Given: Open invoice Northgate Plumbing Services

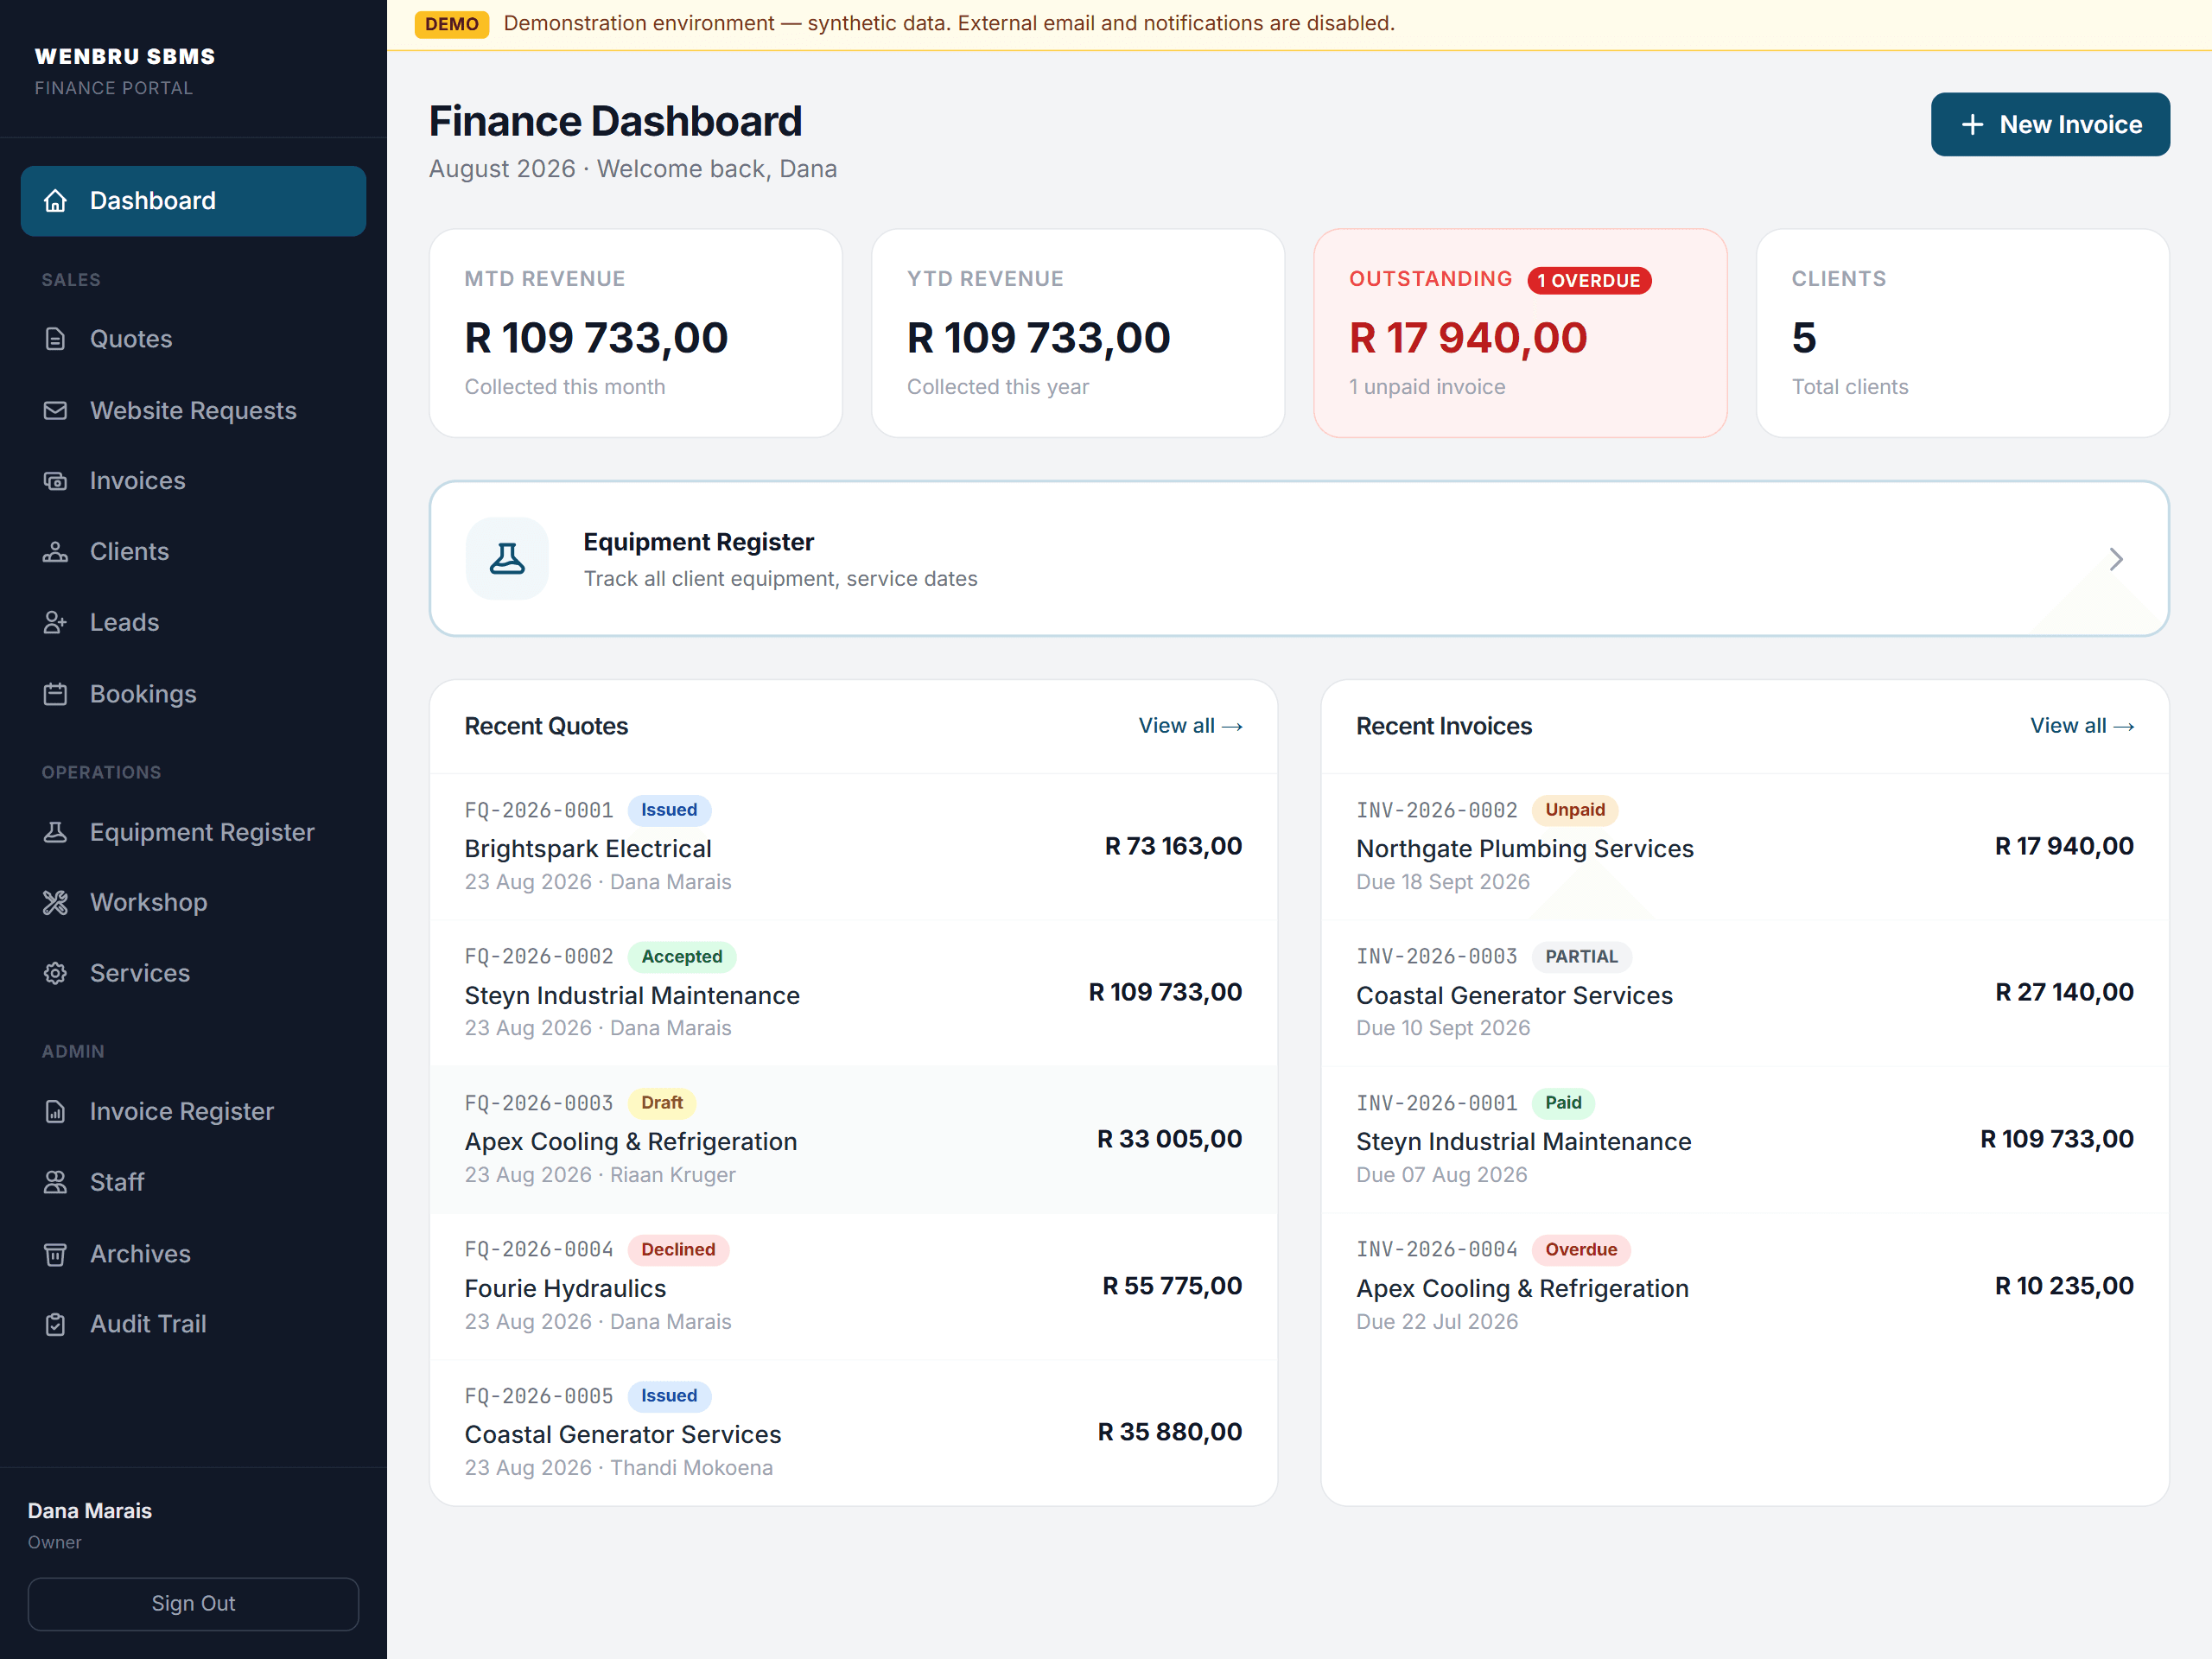Looking at the screenshot, I should [x=1745, y=846].
